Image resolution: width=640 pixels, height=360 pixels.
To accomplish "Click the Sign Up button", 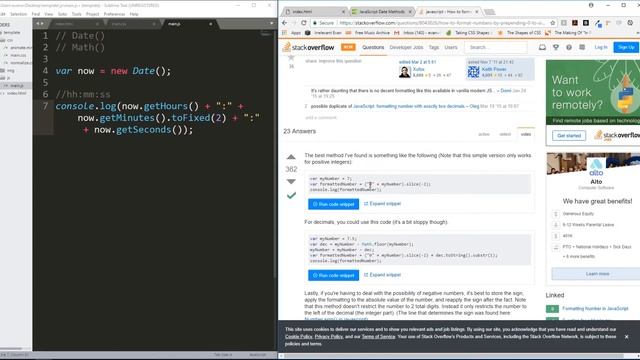I will [626, 47].
